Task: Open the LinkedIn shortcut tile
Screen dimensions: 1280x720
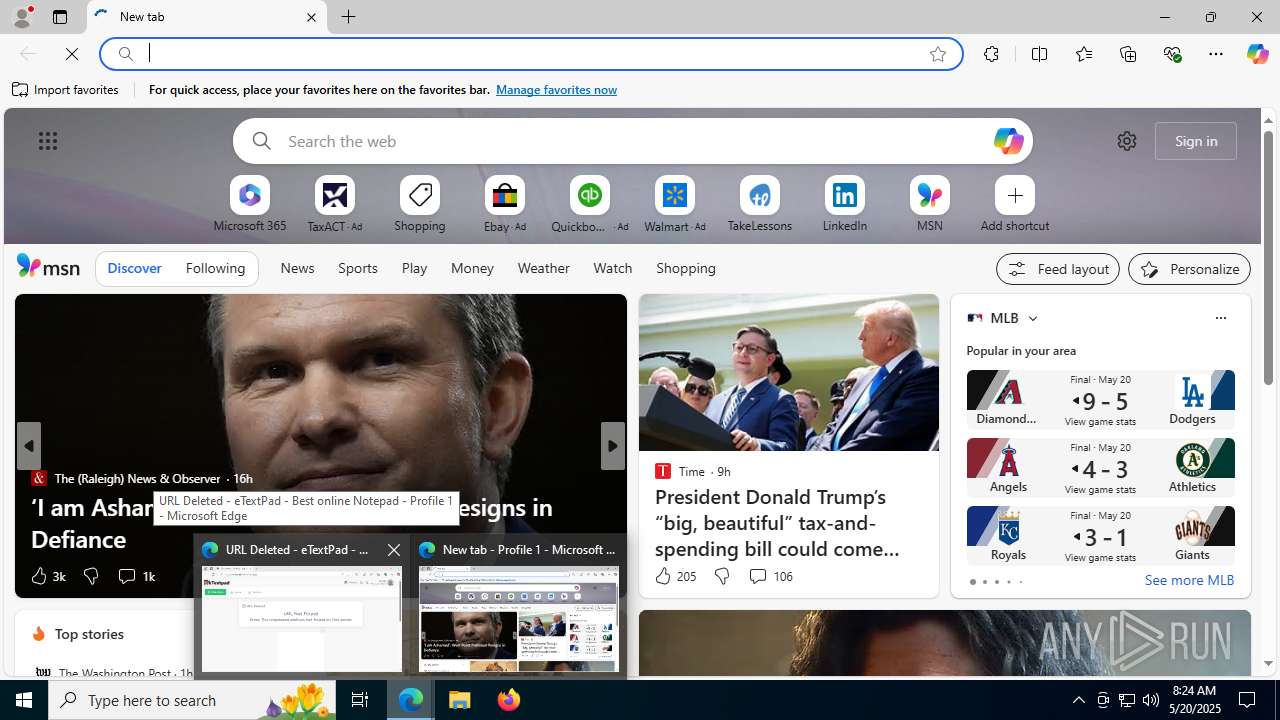Action: [x=844, y=205]
